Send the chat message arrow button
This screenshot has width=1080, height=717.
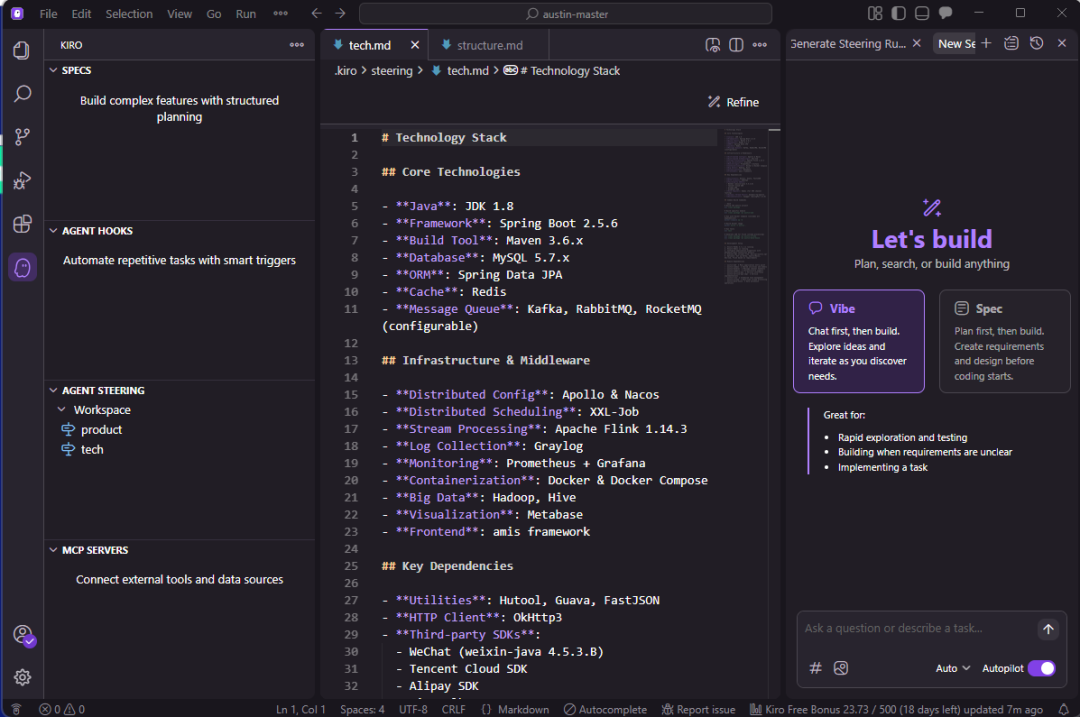point(1048,629)
